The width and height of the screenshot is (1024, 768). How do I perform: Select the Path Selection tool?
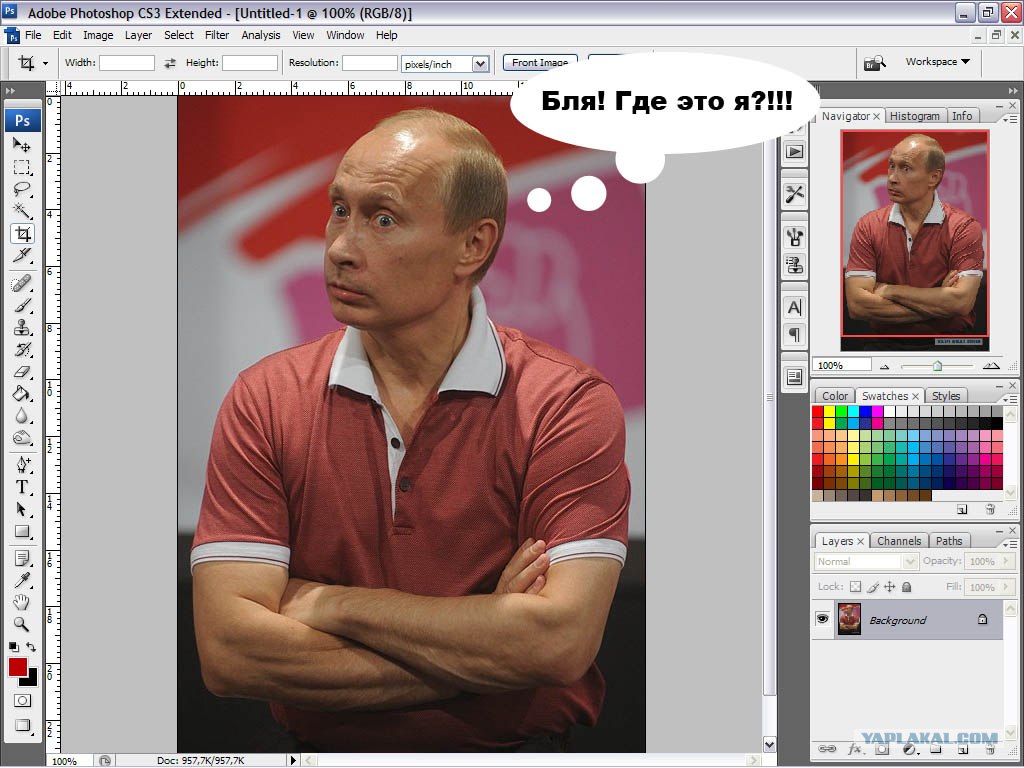(22, 509)
